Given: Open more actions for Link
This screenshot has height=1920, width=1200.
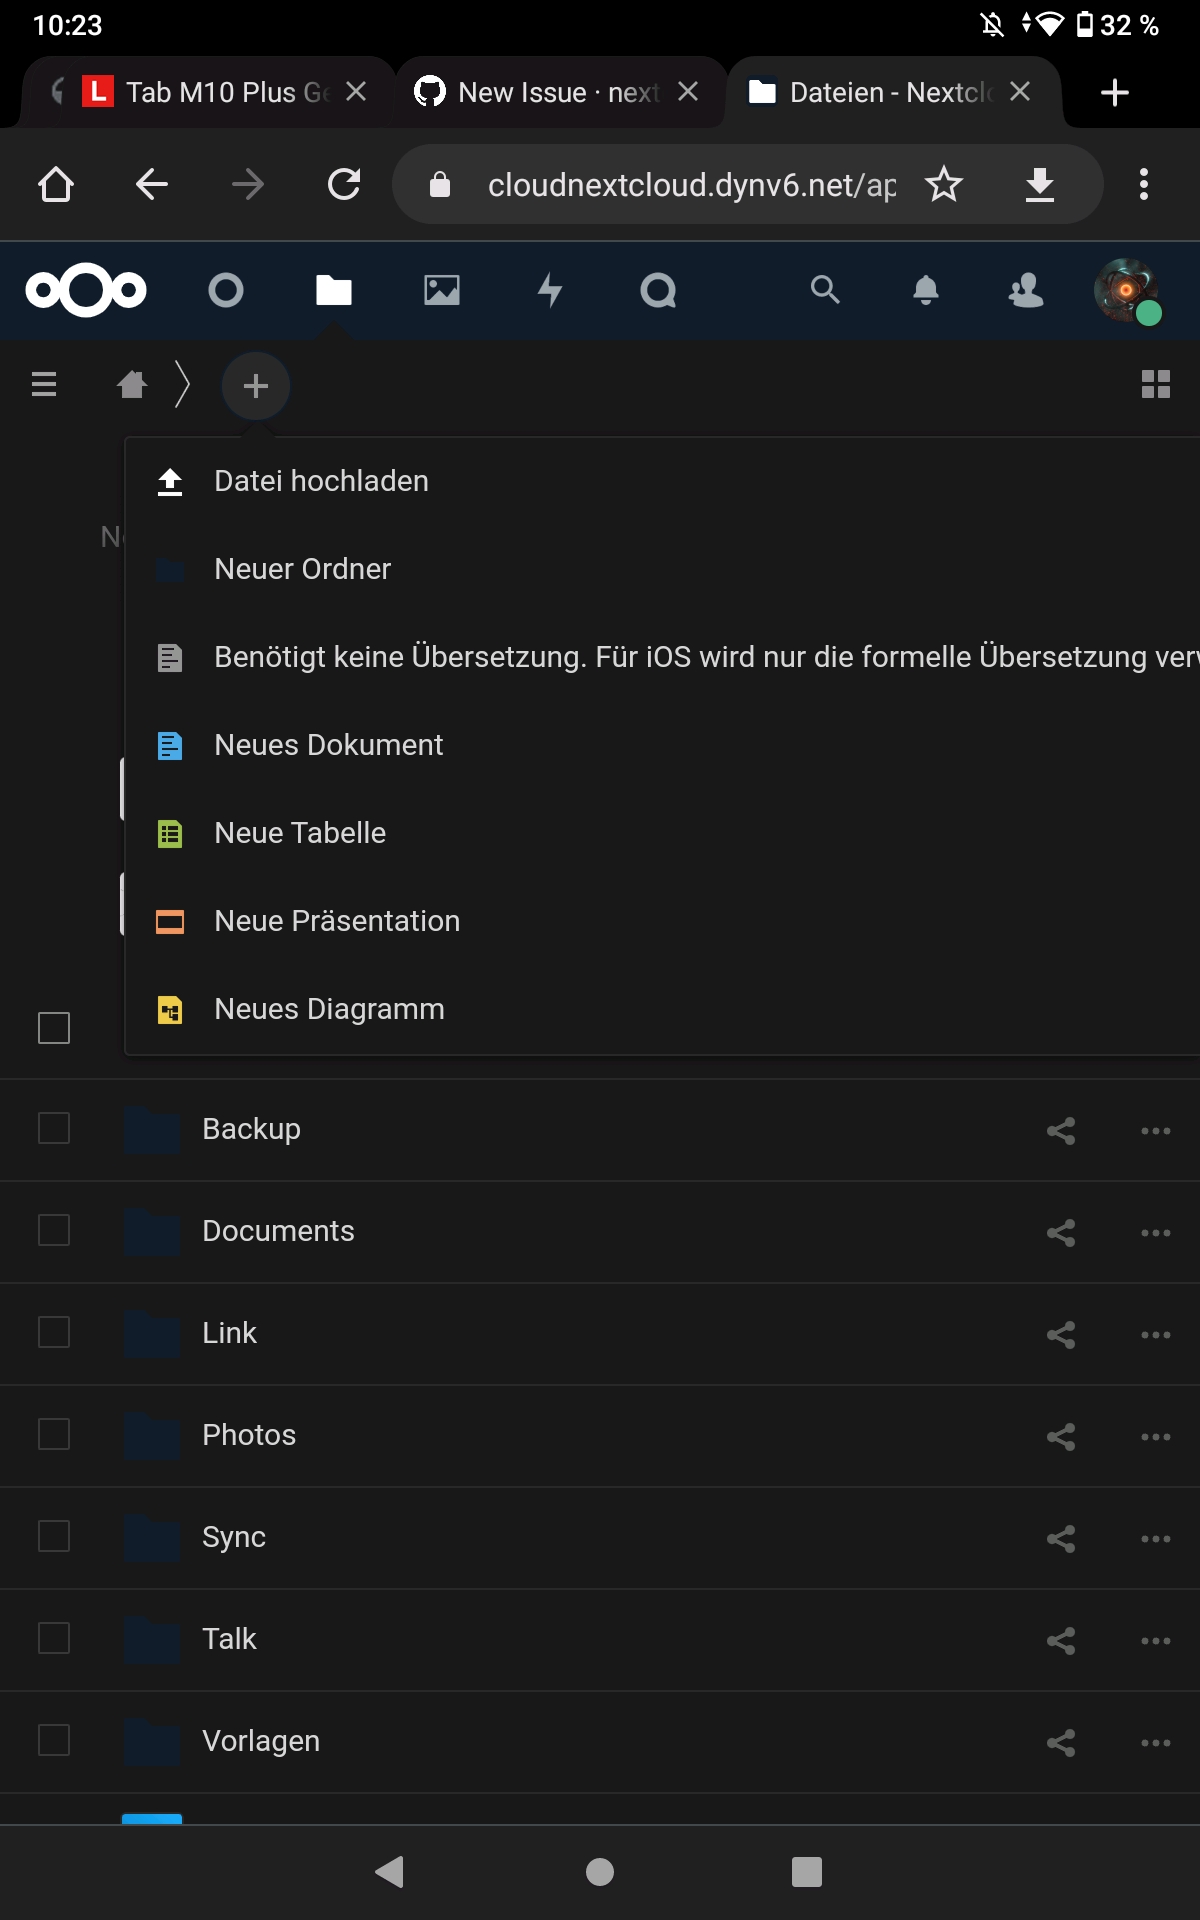Looking at the screenshot, I should 1156,1335.
